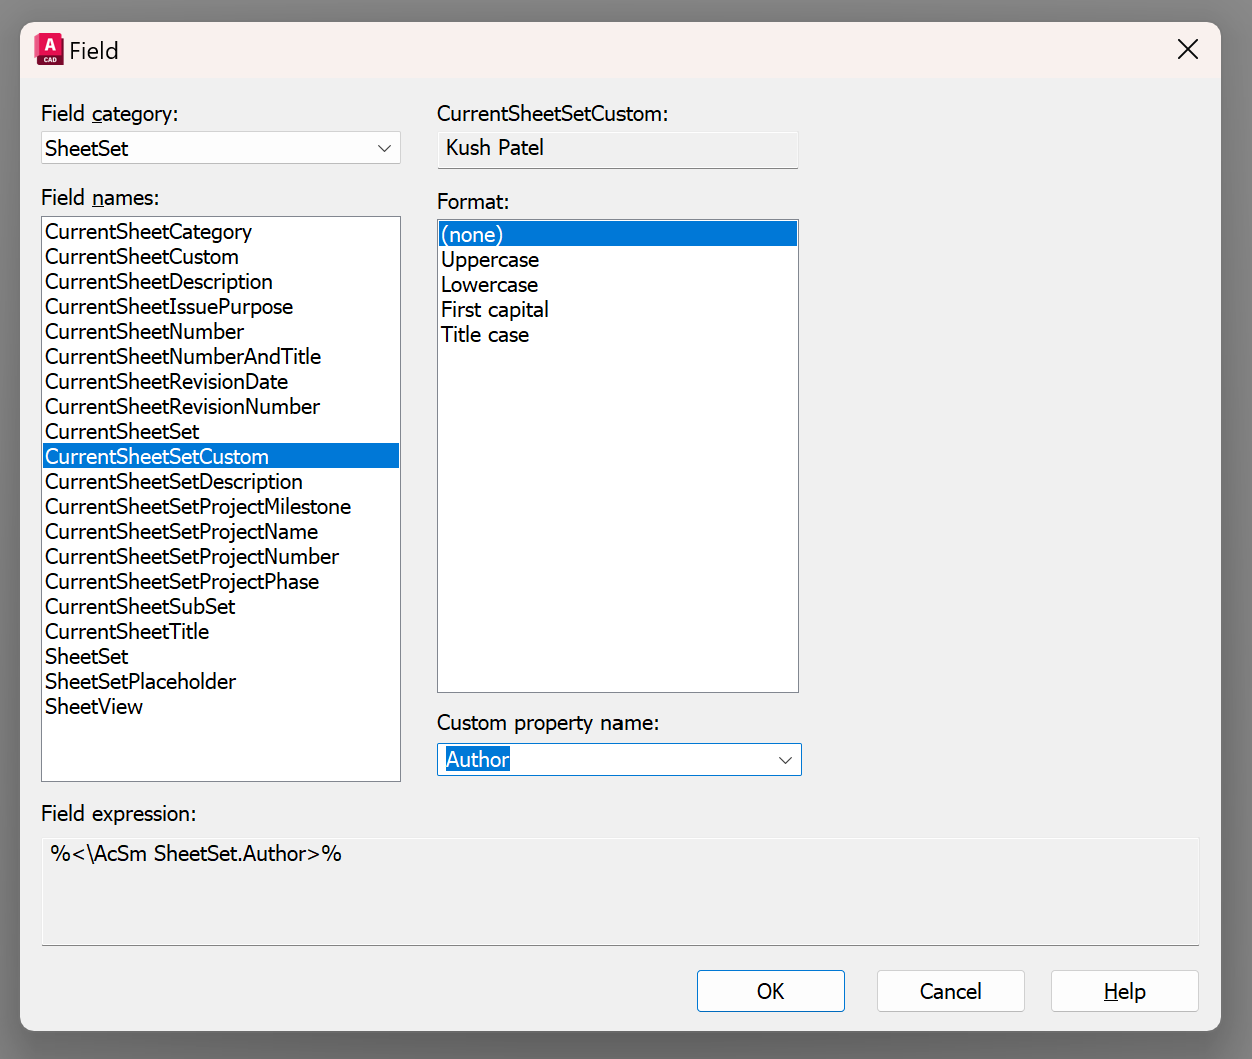Click the Kush Patel value field

[x=617, y=149]
